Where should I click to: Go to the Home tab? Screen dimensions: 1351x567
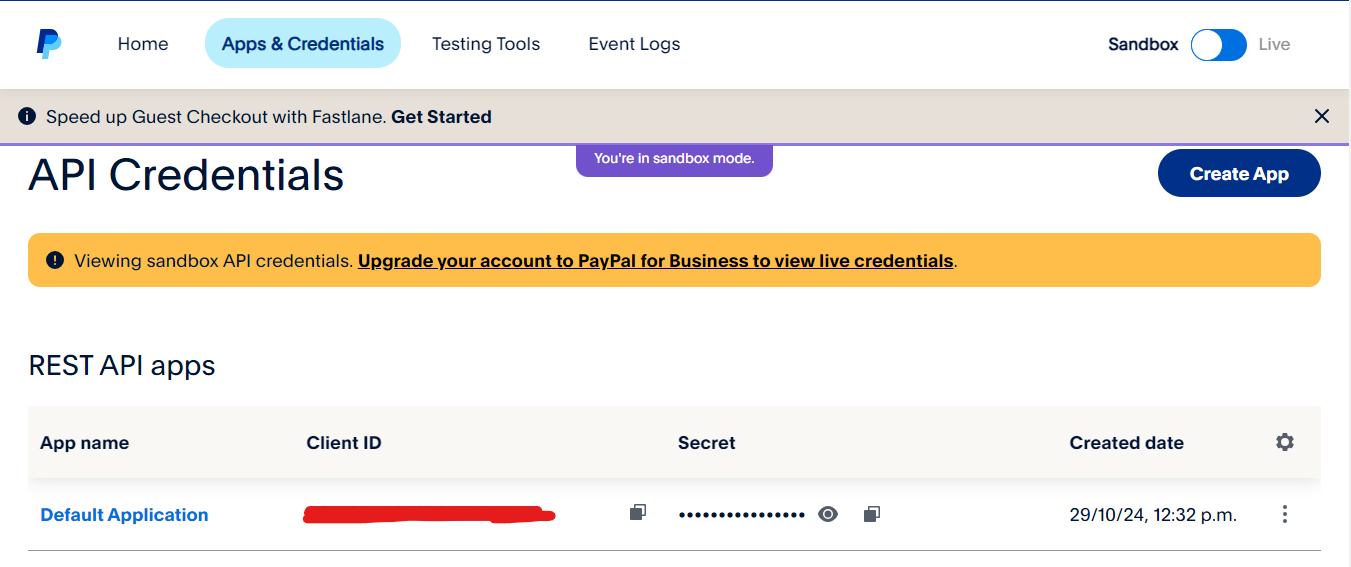[x=143, y=44]
